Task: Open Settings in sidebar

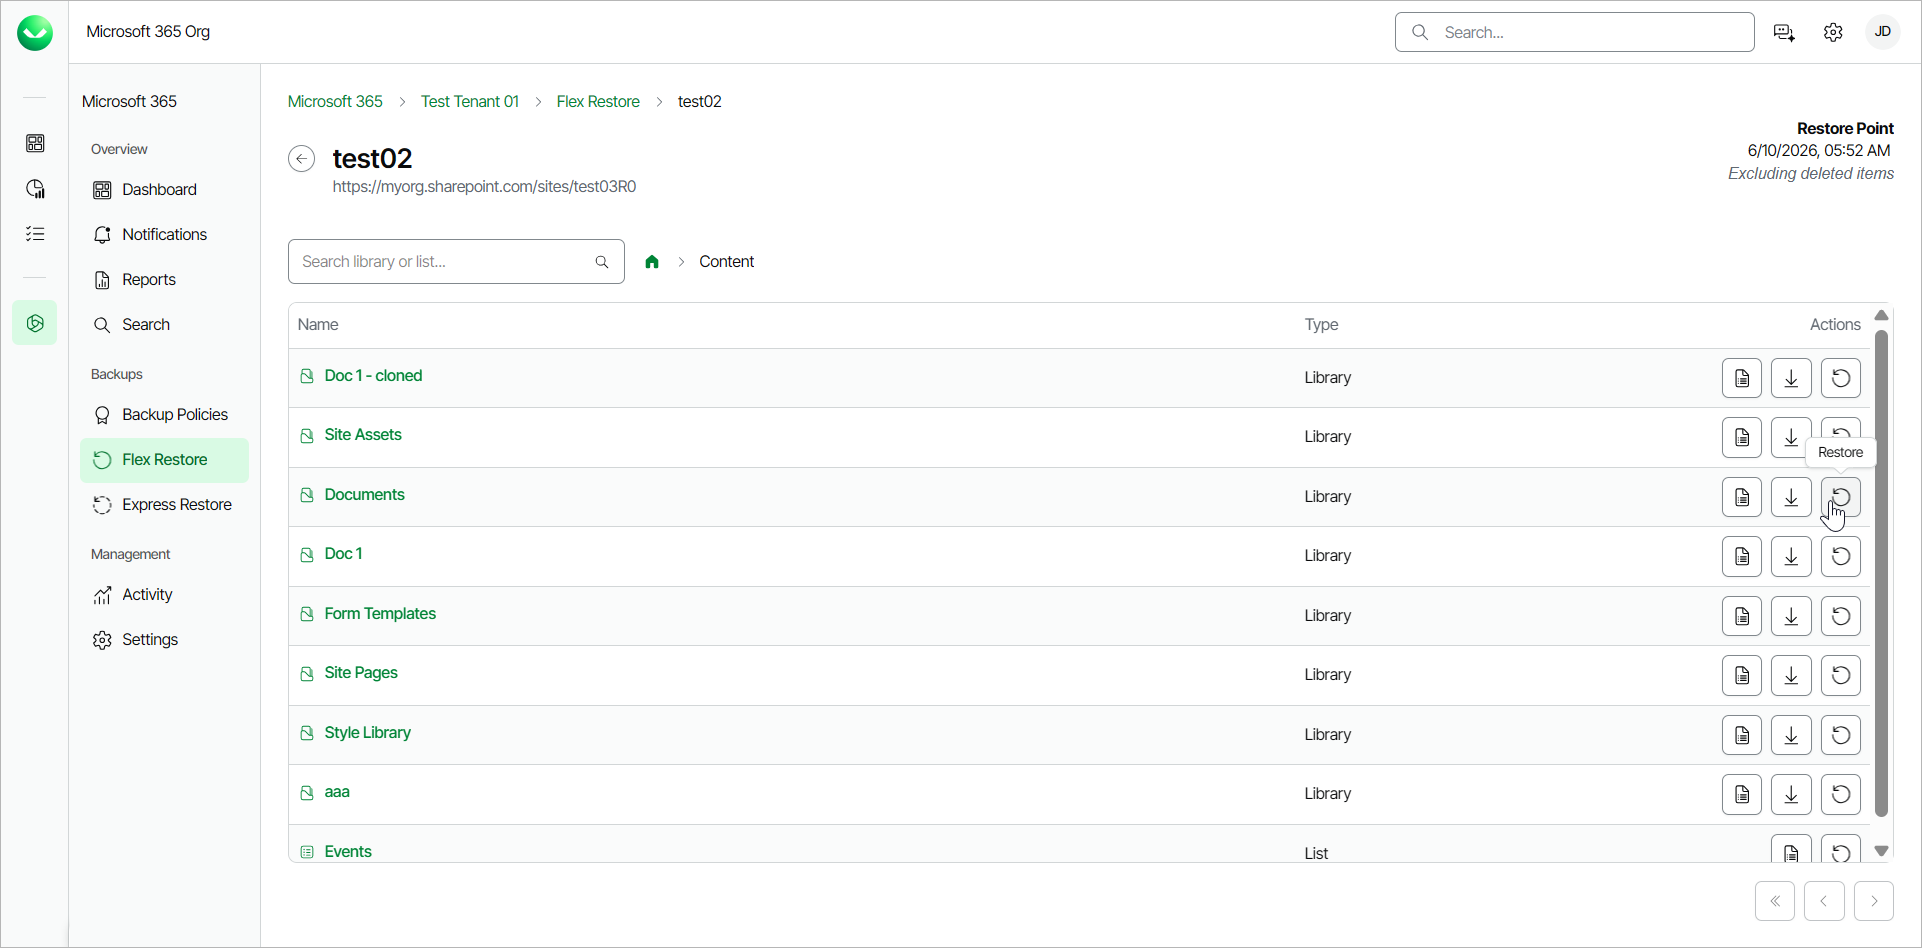Action: (x=164, y=640)
